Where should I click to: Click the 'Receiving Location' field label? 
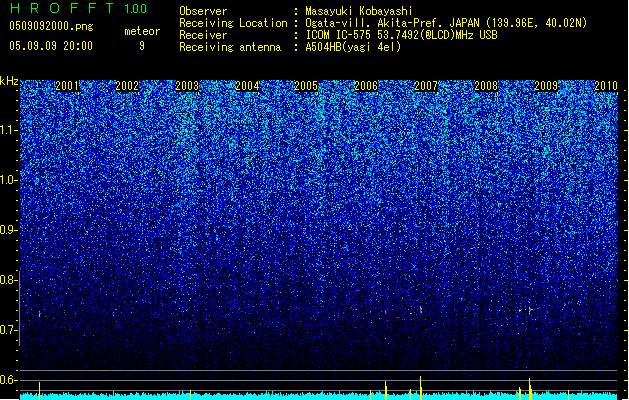[233, 23]
